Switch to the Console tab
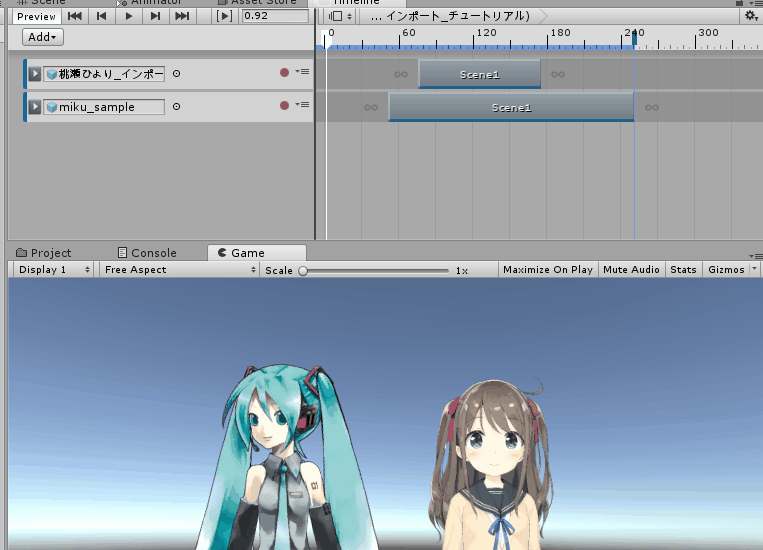Image resolution: width=763 pixels, height=550 pixels. point(147,253)
